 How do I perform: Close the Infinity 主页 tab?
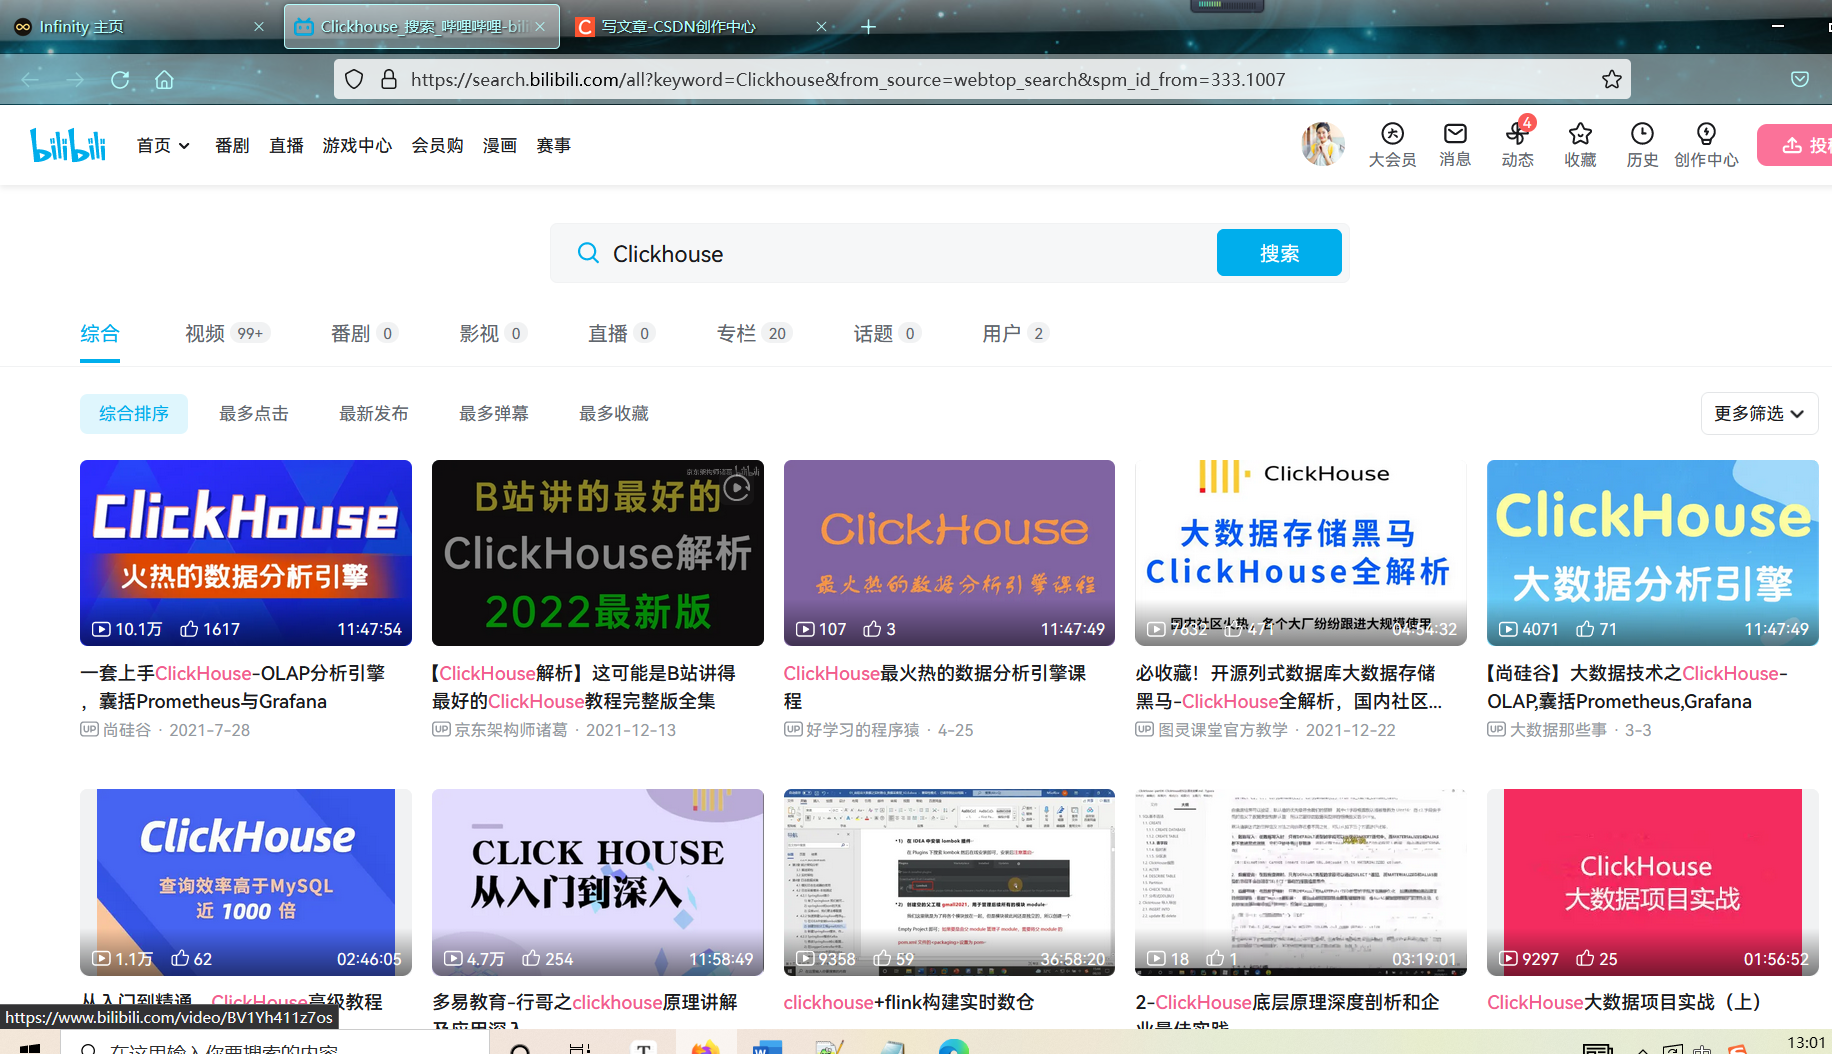(x=259, y=27)
